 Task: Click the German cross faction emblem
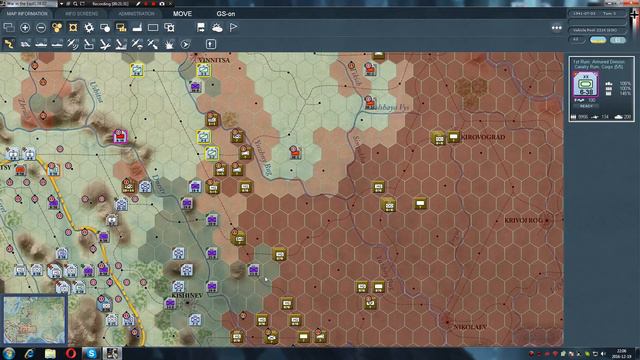[634, 16]
